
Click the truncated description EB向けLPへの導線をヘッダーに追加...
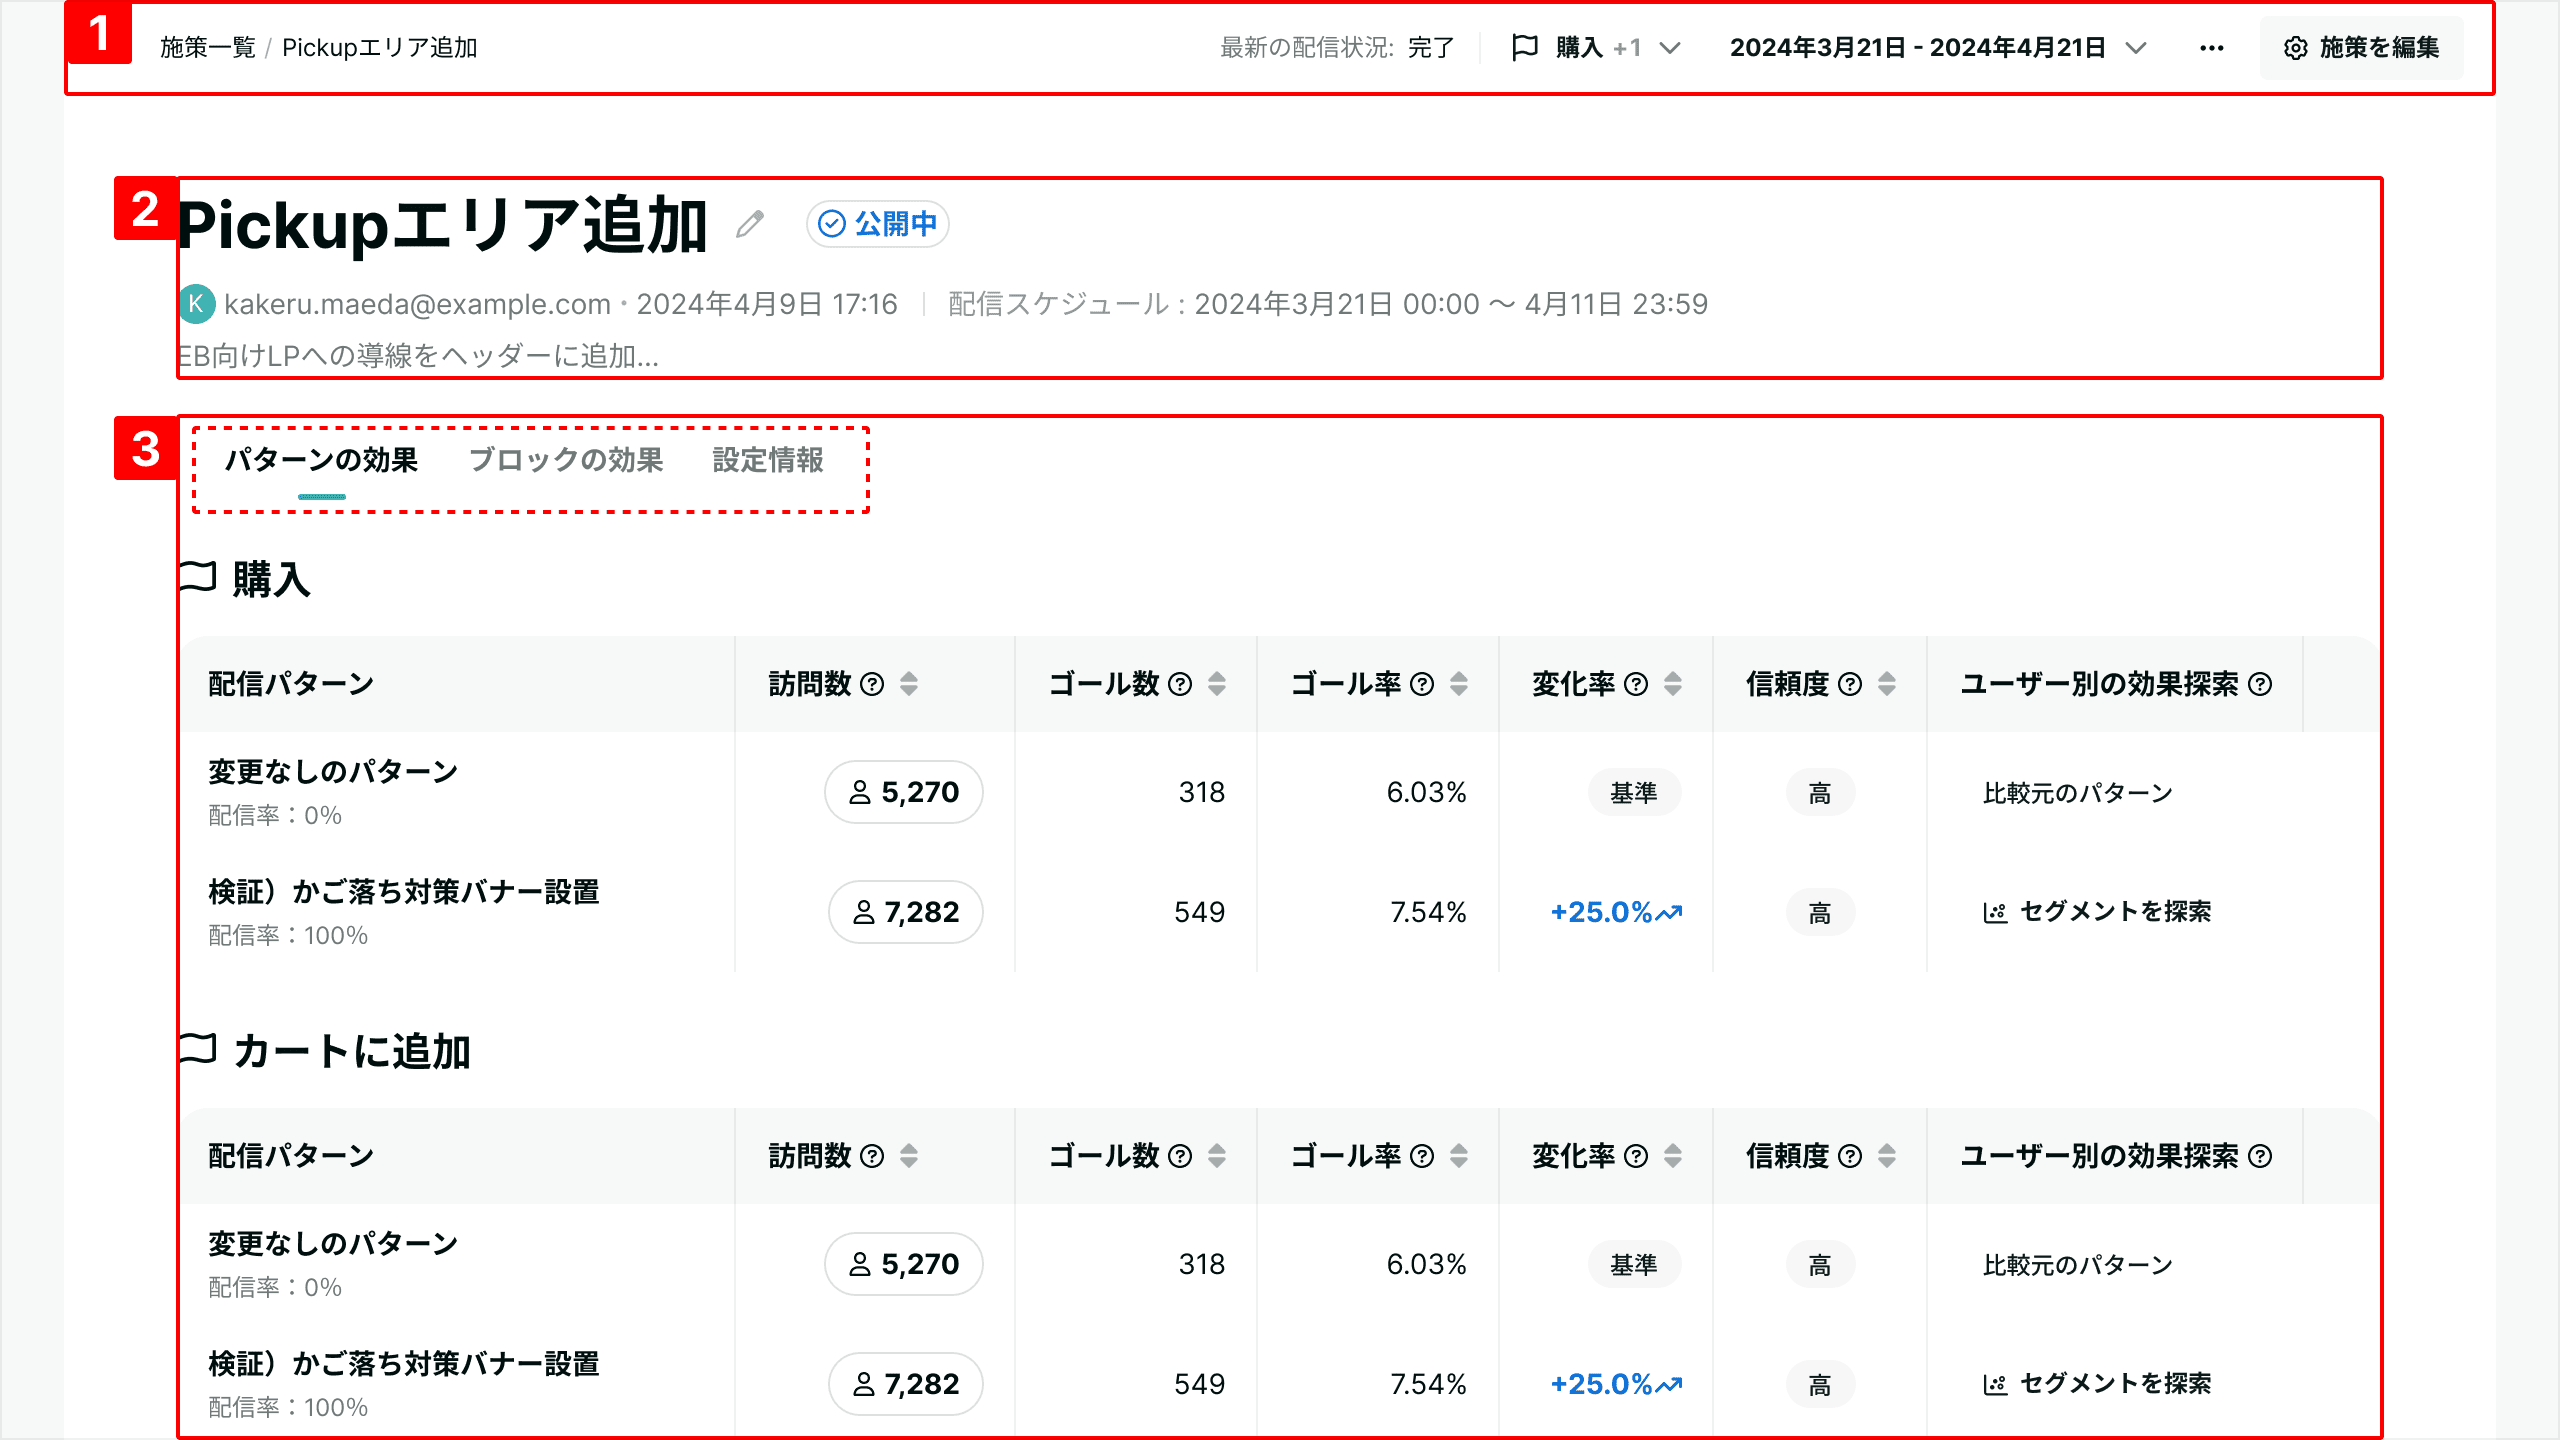418,356
